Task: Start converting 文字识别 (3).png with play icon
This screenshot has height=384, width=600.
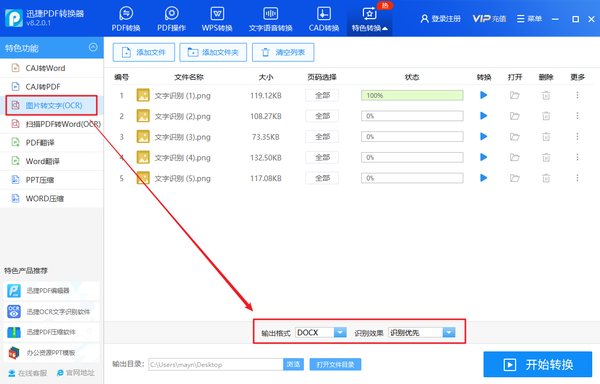Action: click(484, 137)
